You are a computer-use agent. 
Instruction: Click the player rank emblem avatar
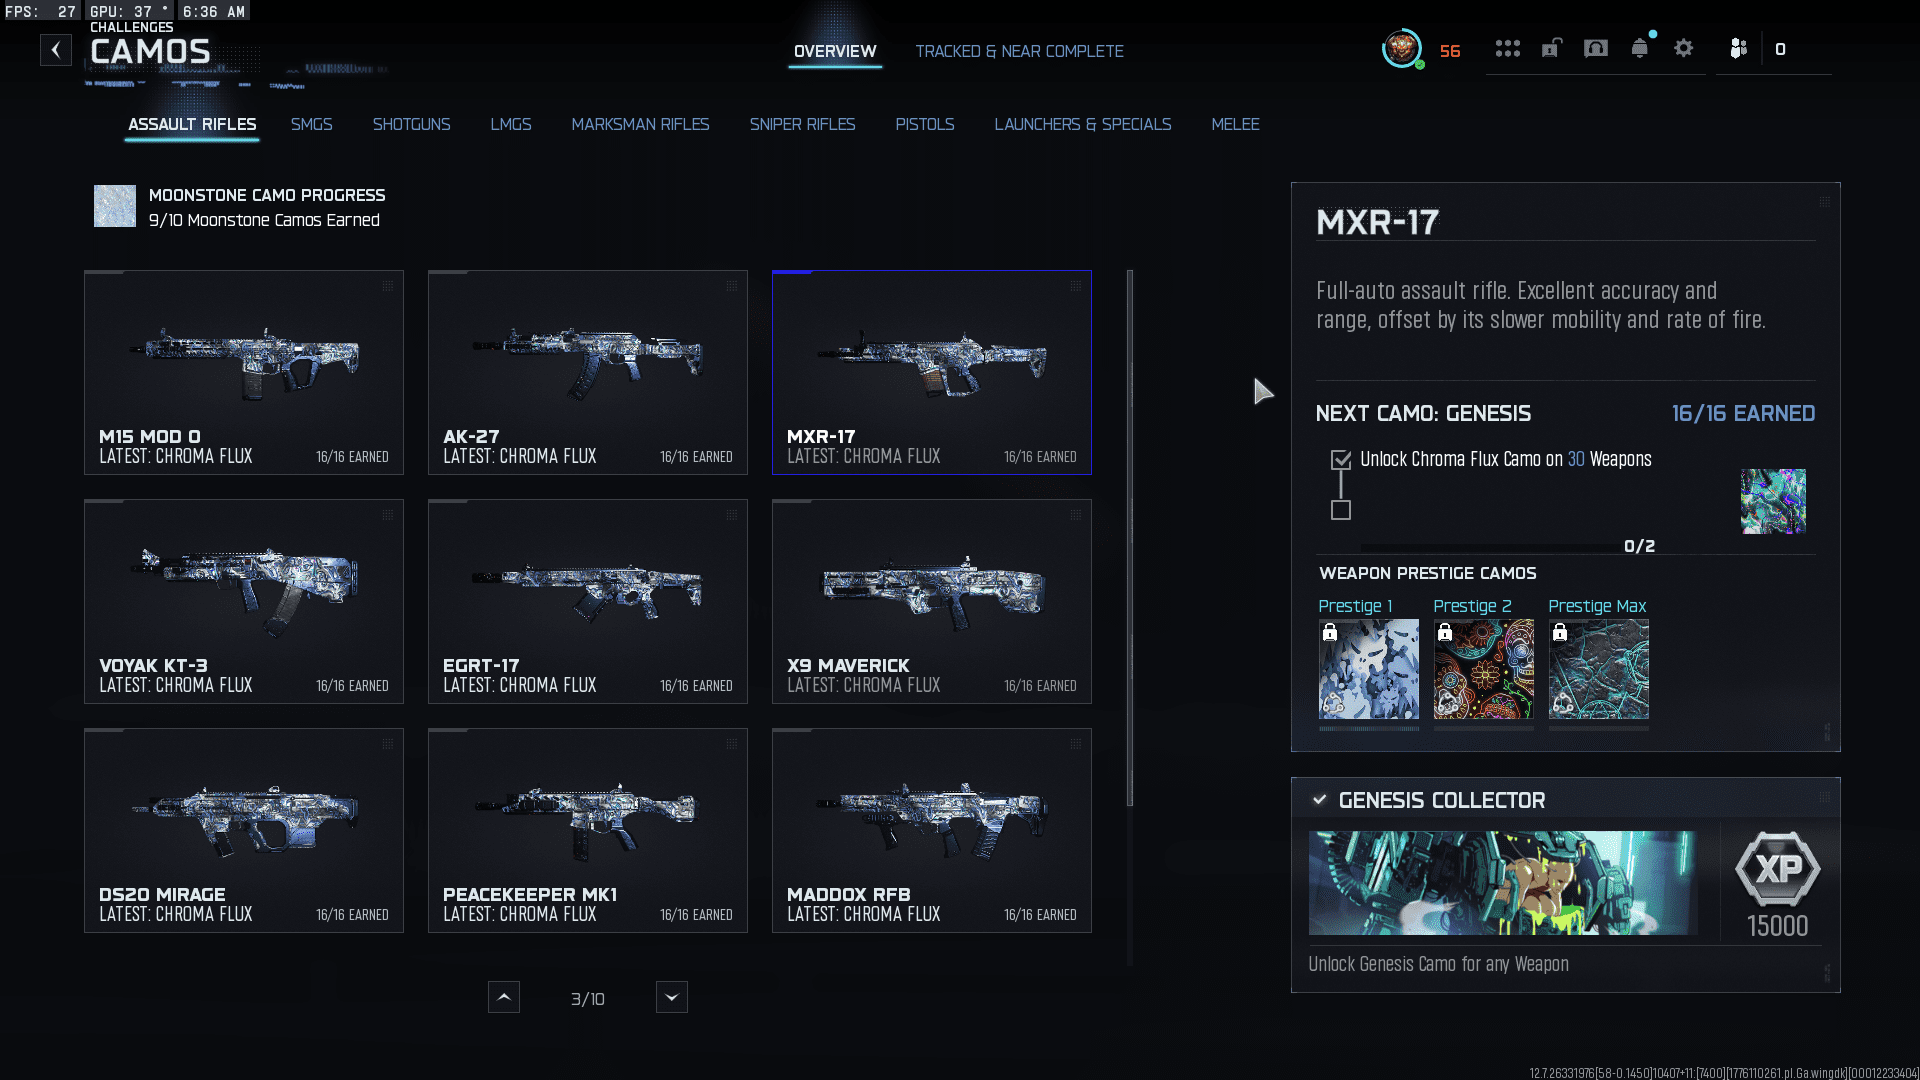(x=1402, y=48)
